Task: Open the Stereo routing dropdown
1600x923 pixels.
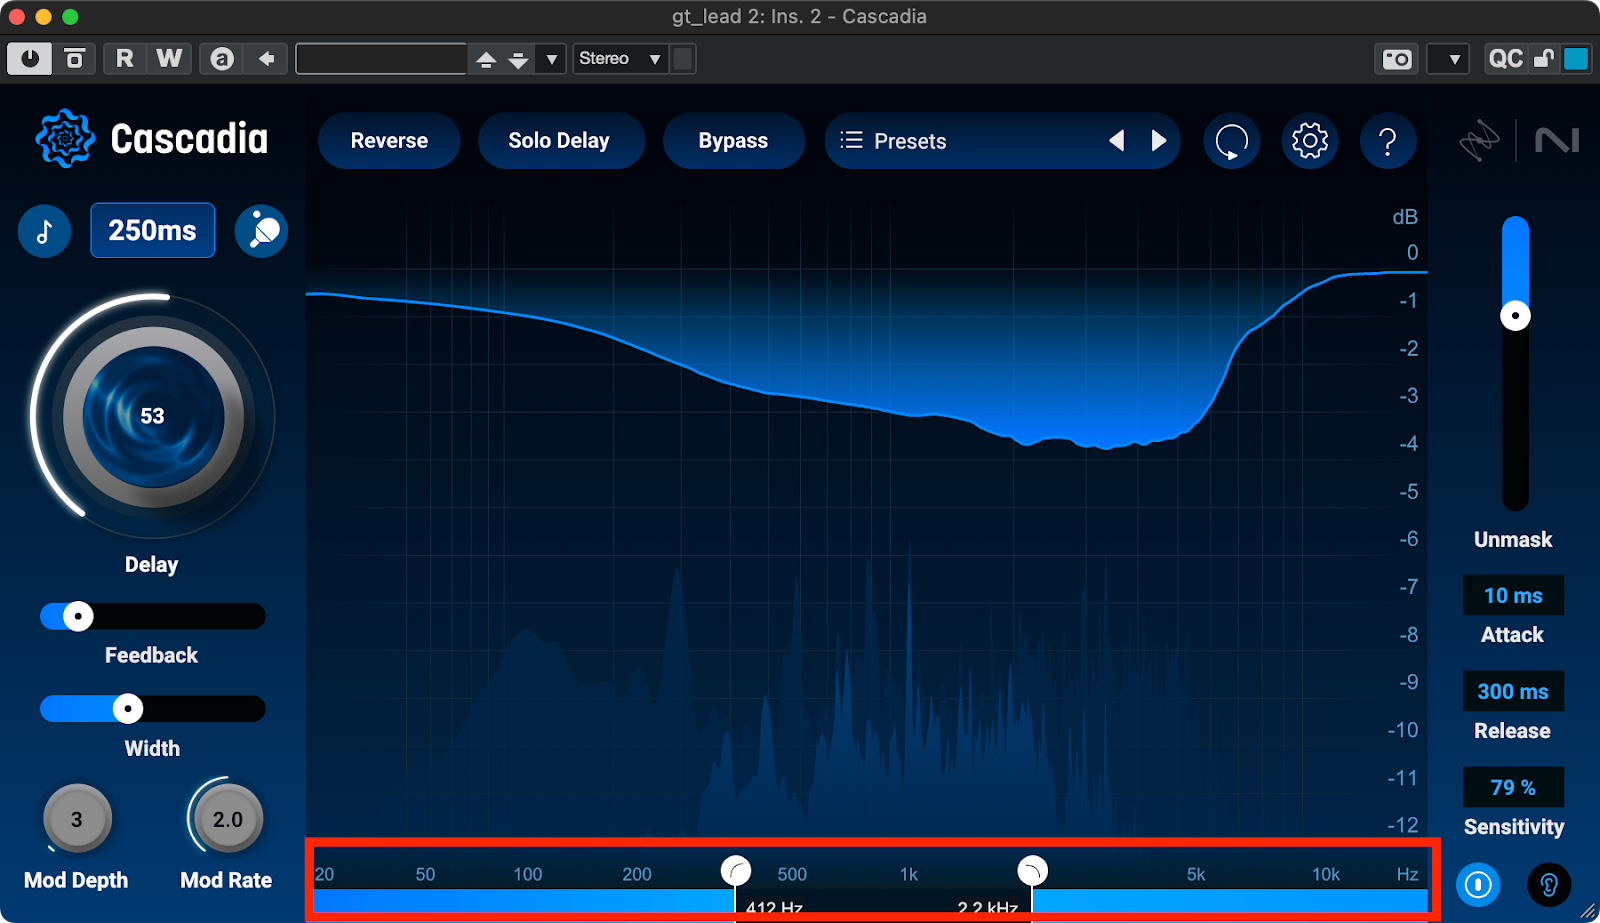Action: 620,59
